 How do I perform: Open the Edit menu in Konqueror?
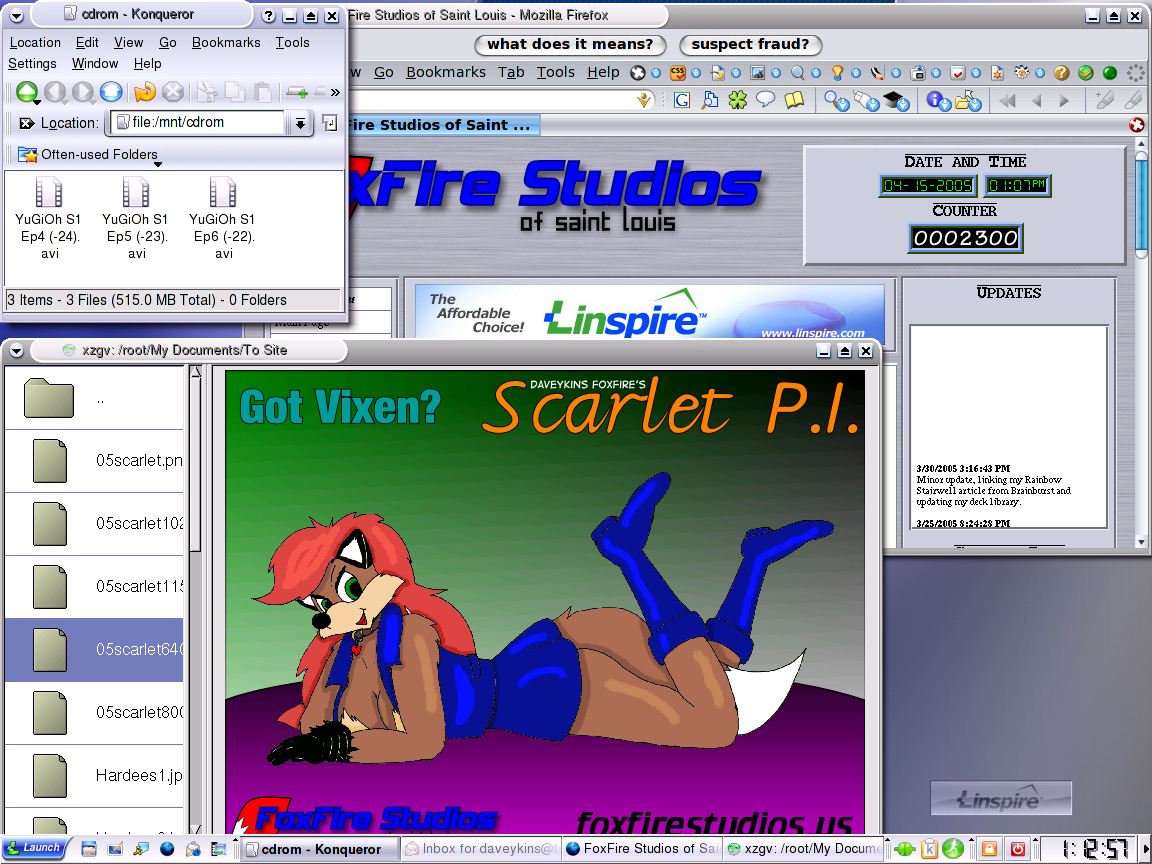(x=87, y=43)
